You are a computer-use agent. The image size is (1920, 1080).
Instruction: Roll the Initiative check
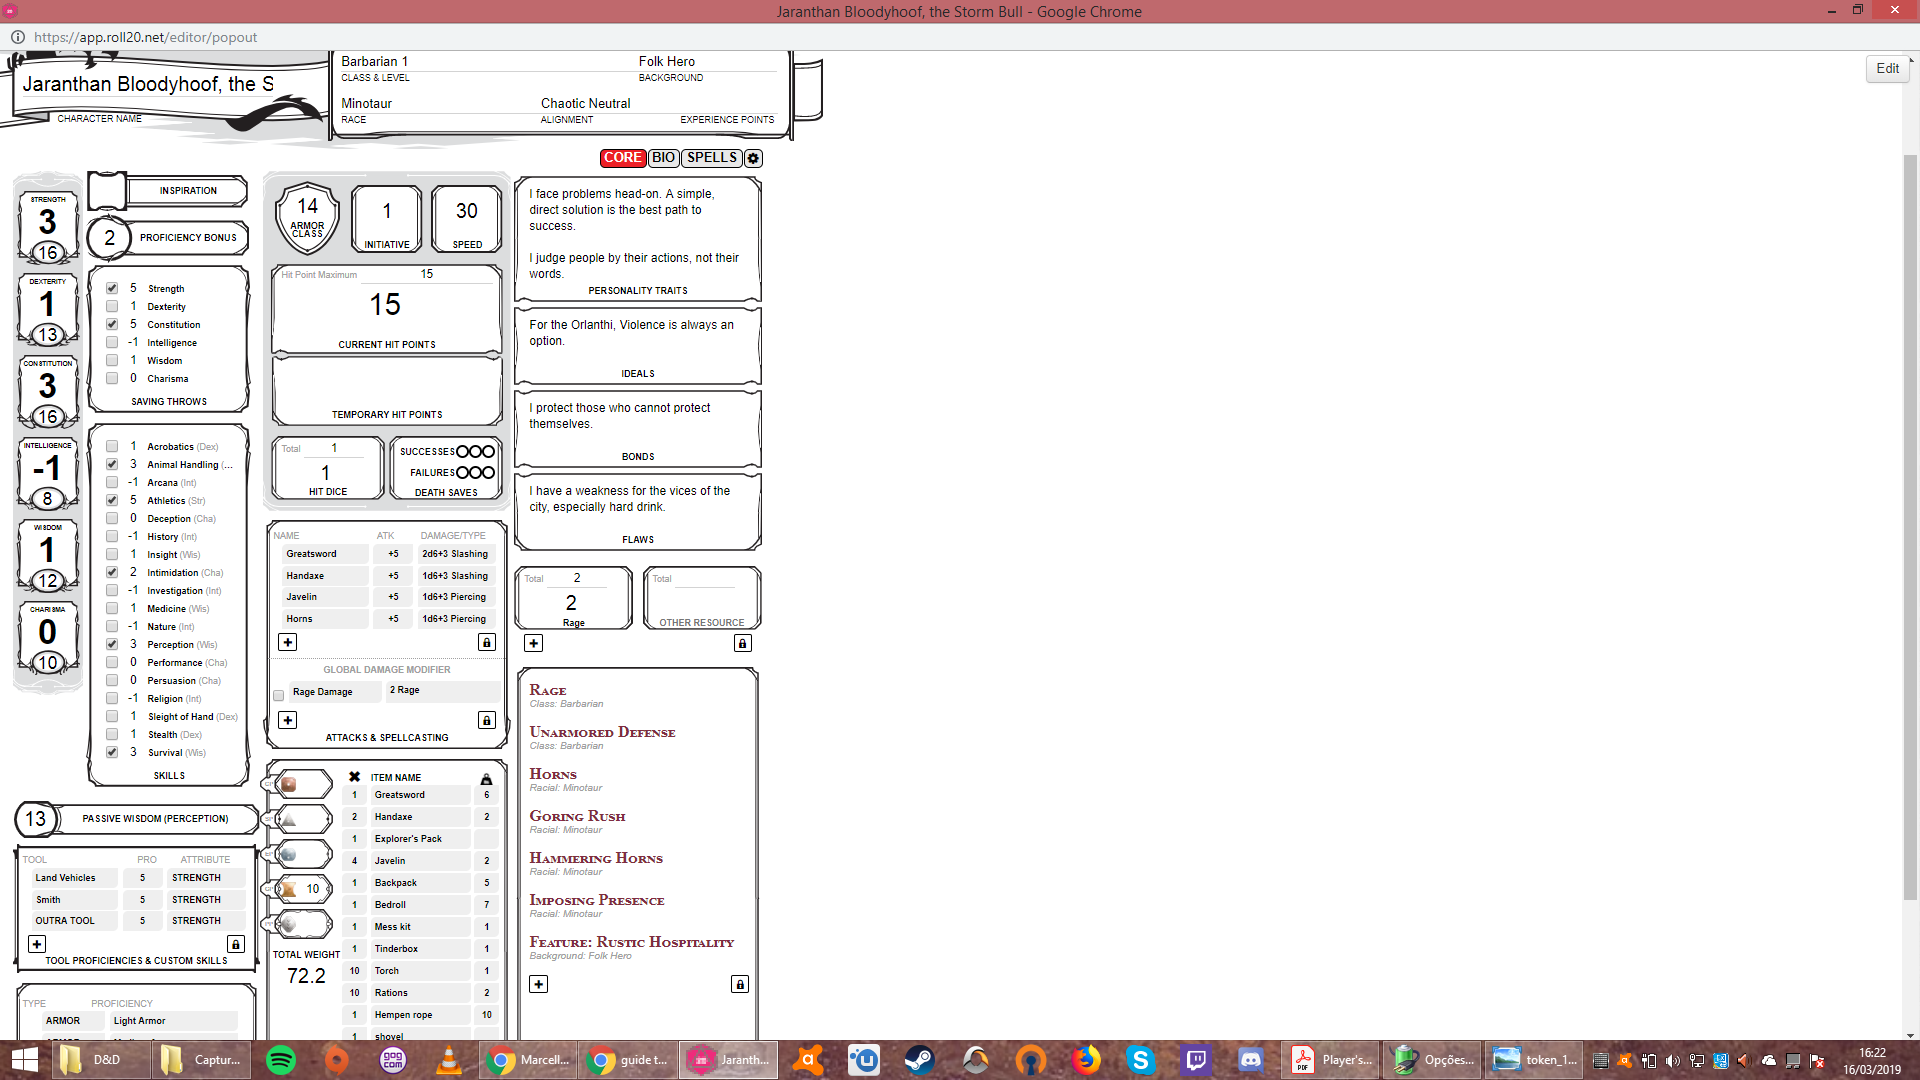387,245
